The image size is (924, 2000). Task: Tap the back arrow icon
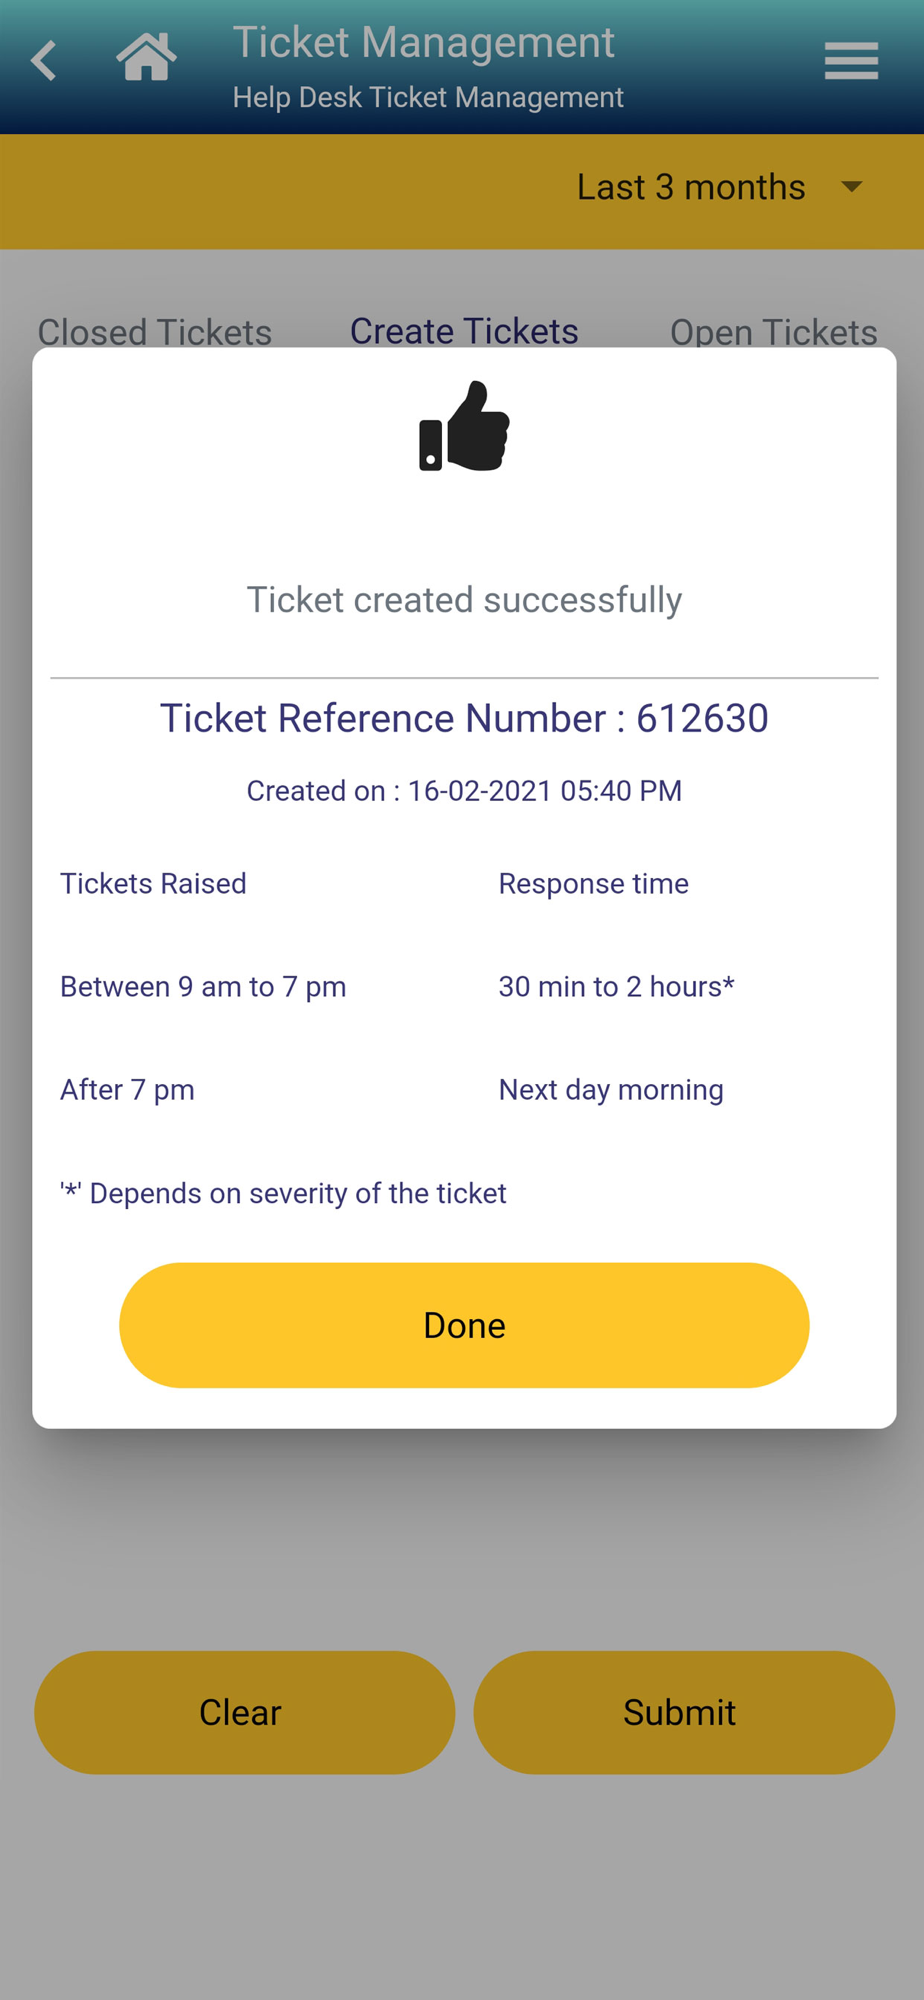pyautogui.click(x=44, y=61)
